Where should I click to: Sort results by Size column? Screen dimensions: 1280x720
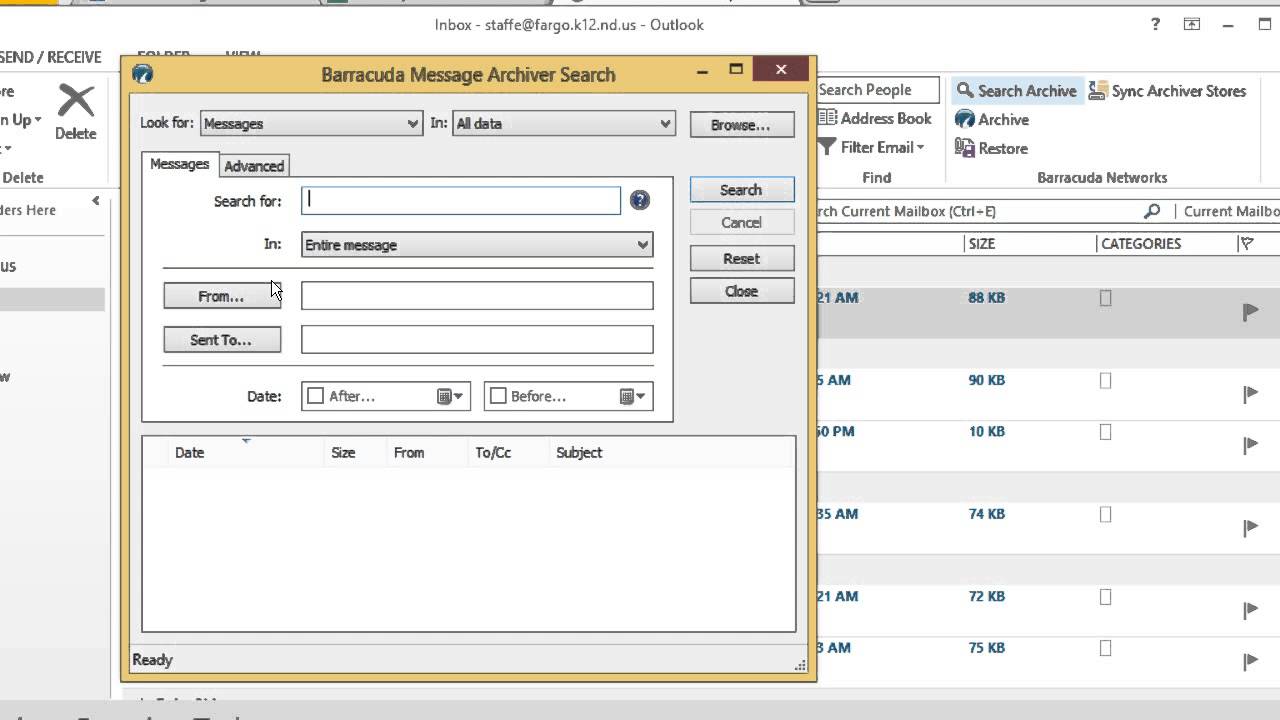click(x=343, y=453)
